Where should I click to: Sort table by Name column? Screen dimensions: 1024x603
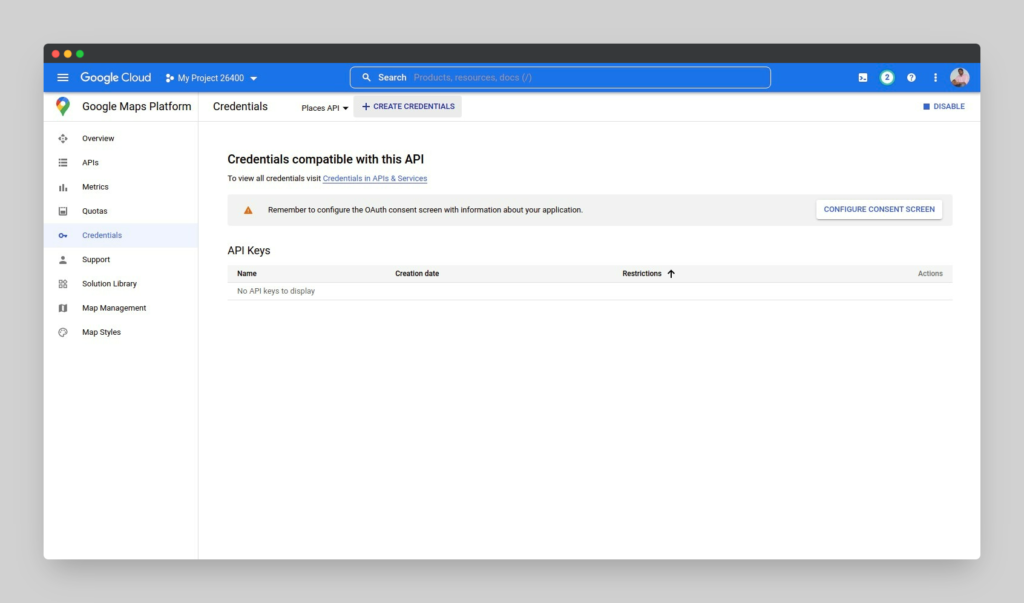click(x=247, y=274)
